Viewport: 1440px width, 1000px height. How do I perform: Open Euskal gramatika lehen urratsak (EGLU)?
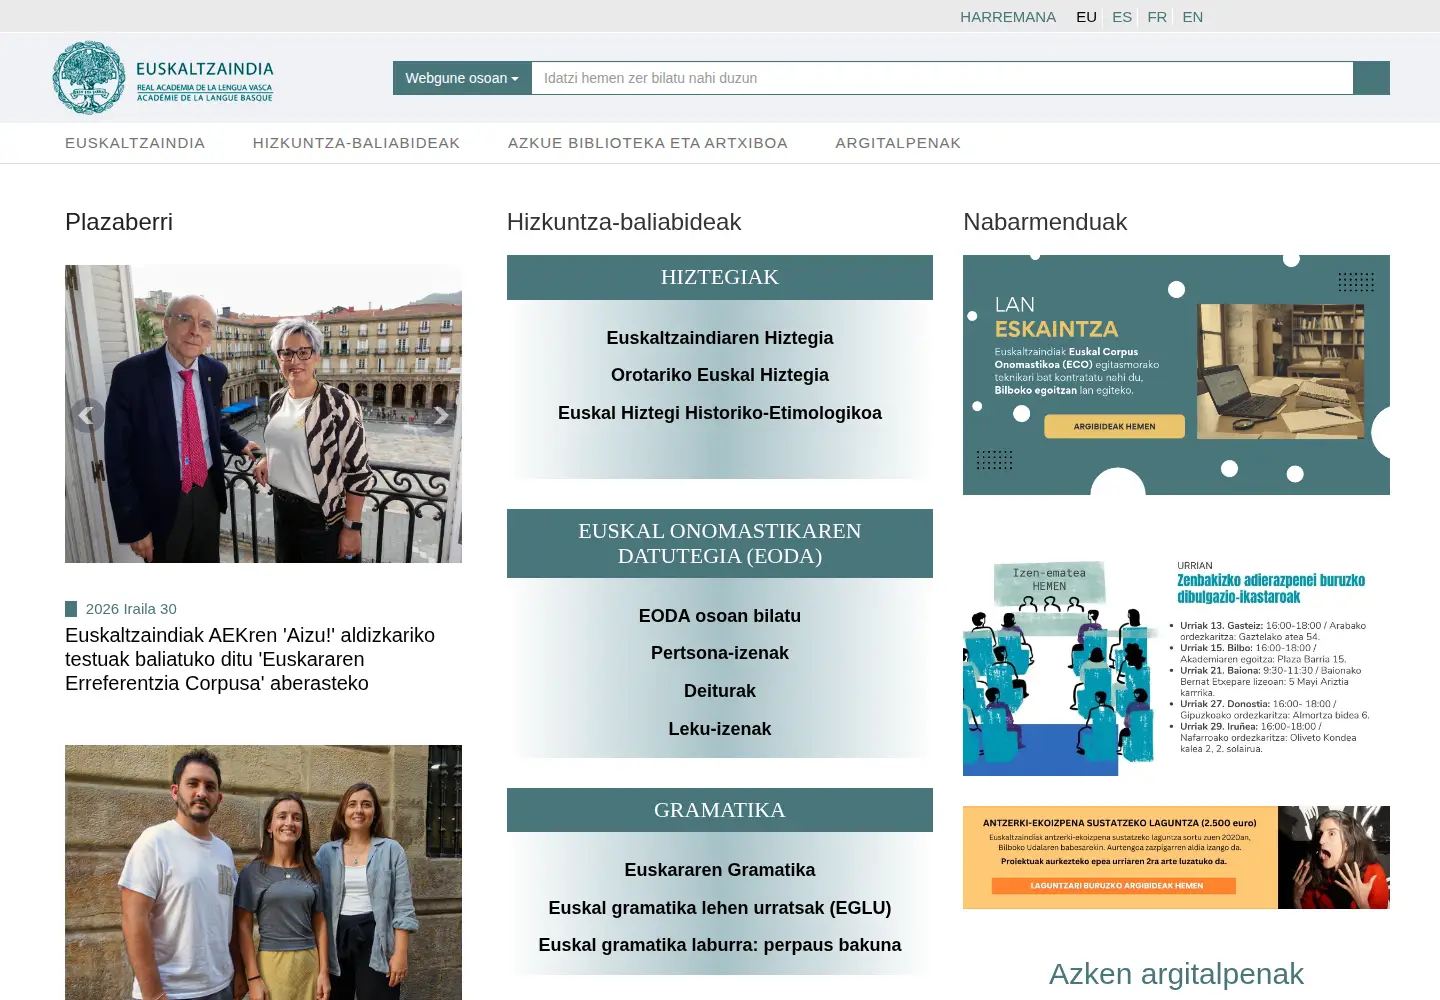[x=720, y=908]
